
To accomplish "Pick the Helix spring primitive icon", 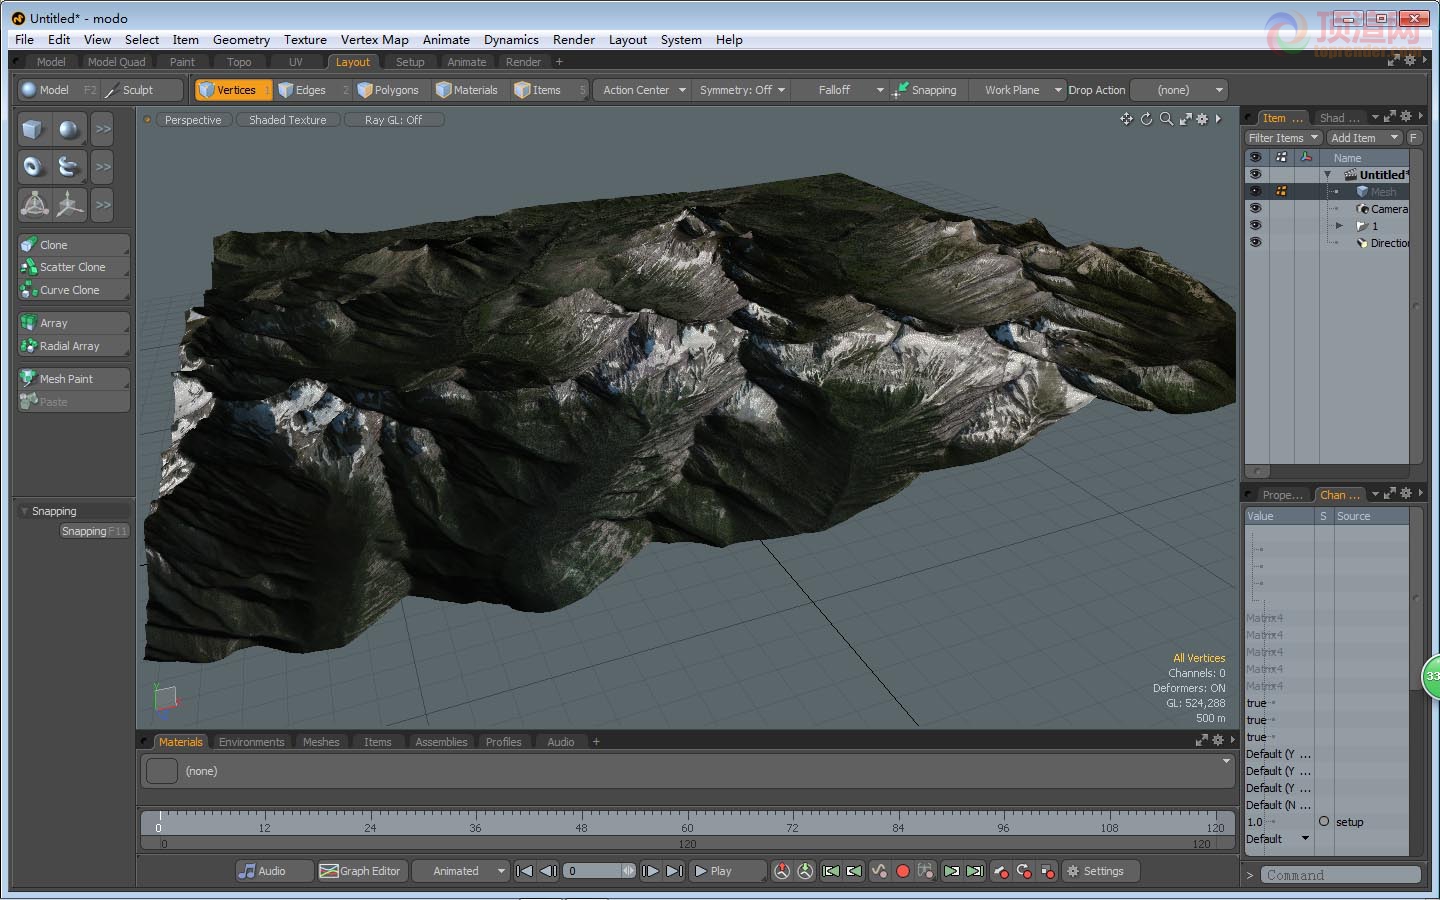I will [x=69, y=167].
